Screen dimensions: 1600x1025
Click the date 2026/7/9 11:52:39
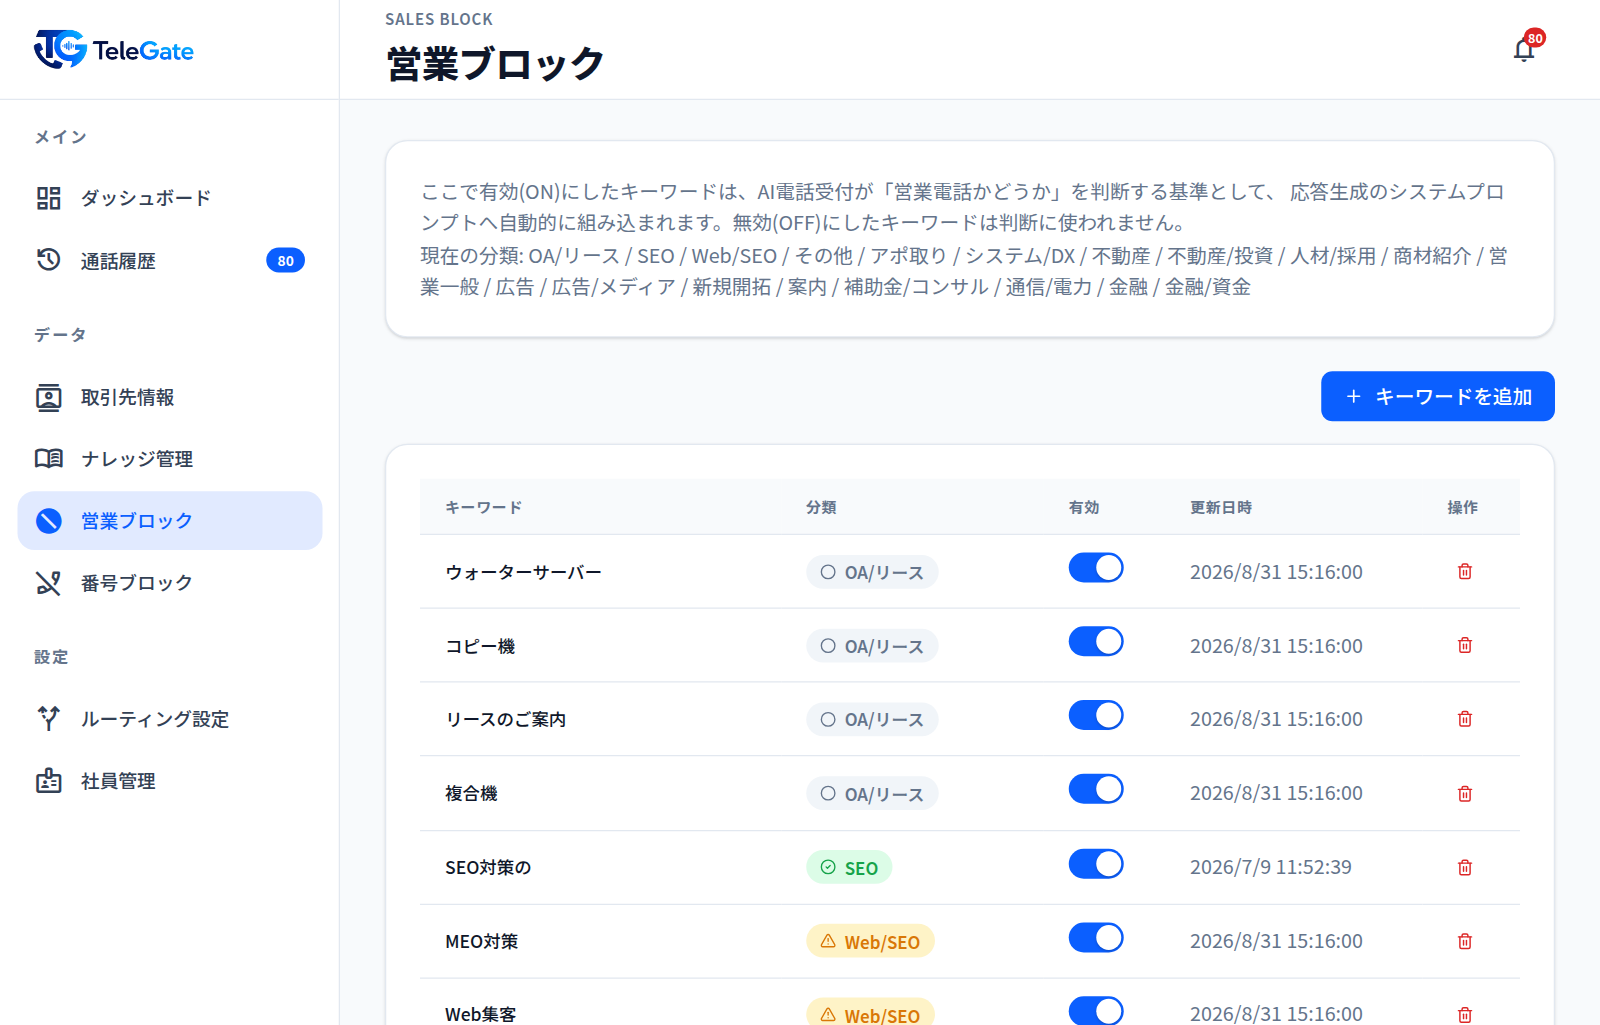pos(1271,867)
